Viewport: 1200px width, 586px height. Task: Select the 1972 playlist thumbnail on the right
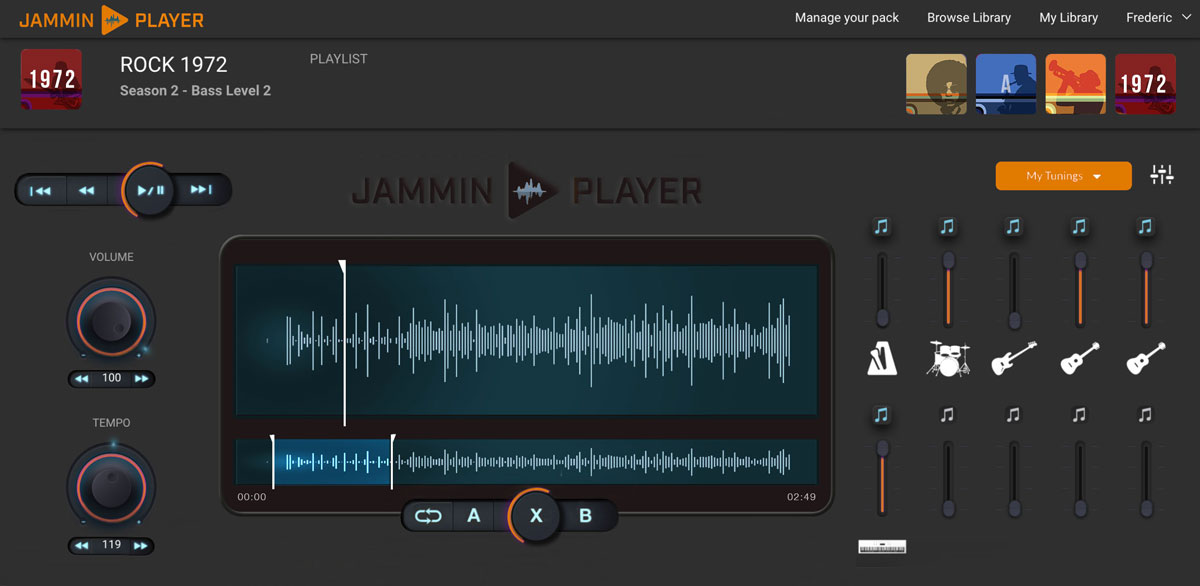pos(1145,84)
